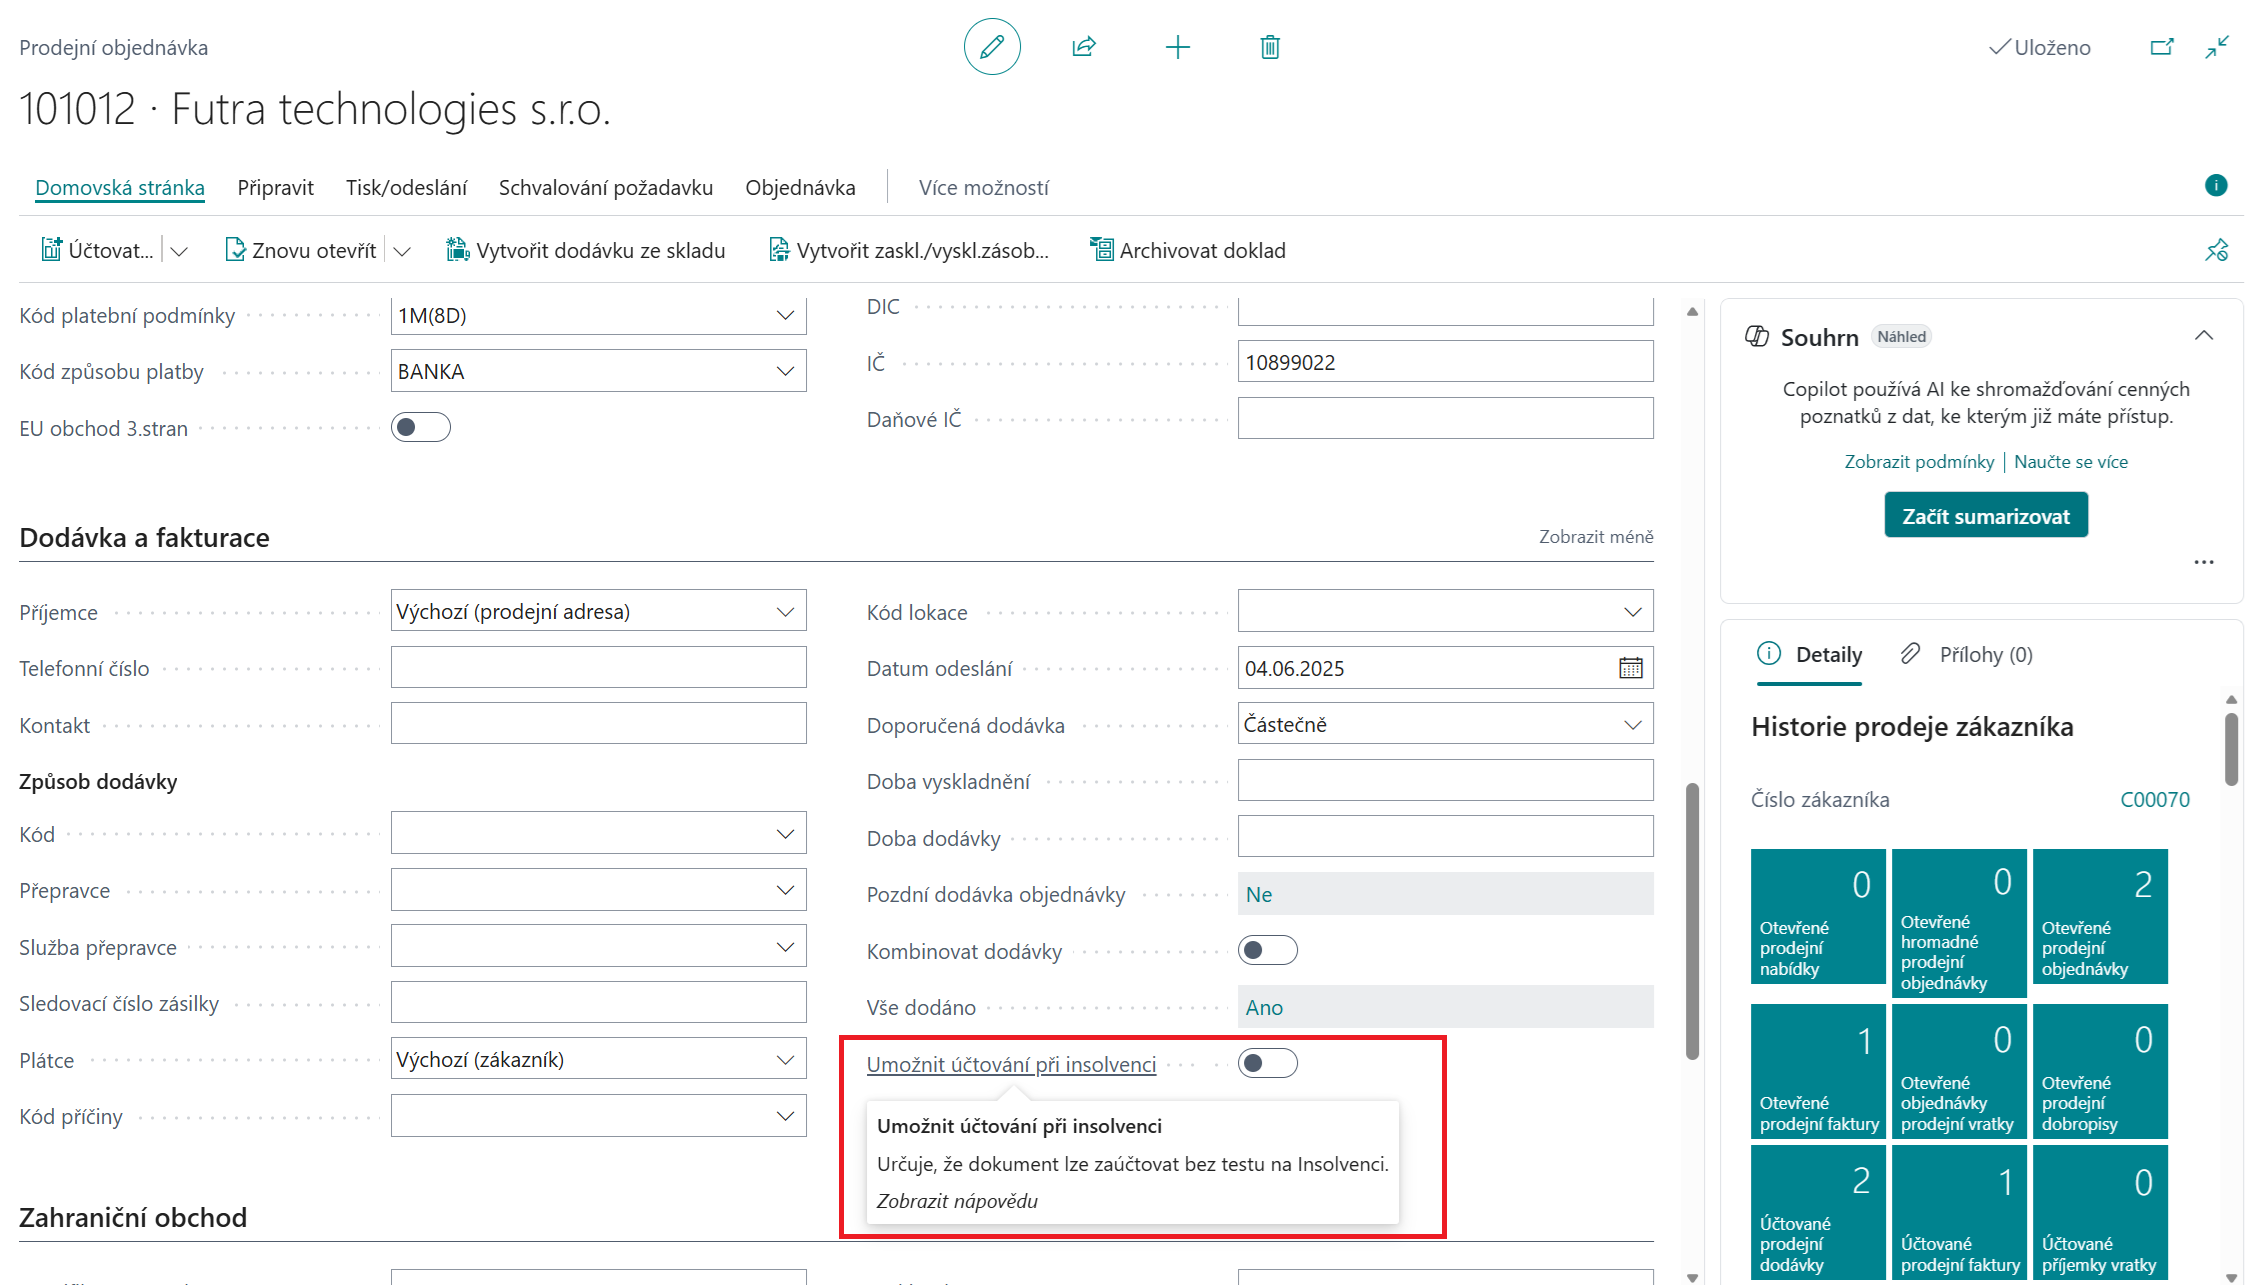2253x1285 pixels.
Task: Enable EU obchod 3.stran toggle
Action: pyautogui.click(x=420, y=427)
